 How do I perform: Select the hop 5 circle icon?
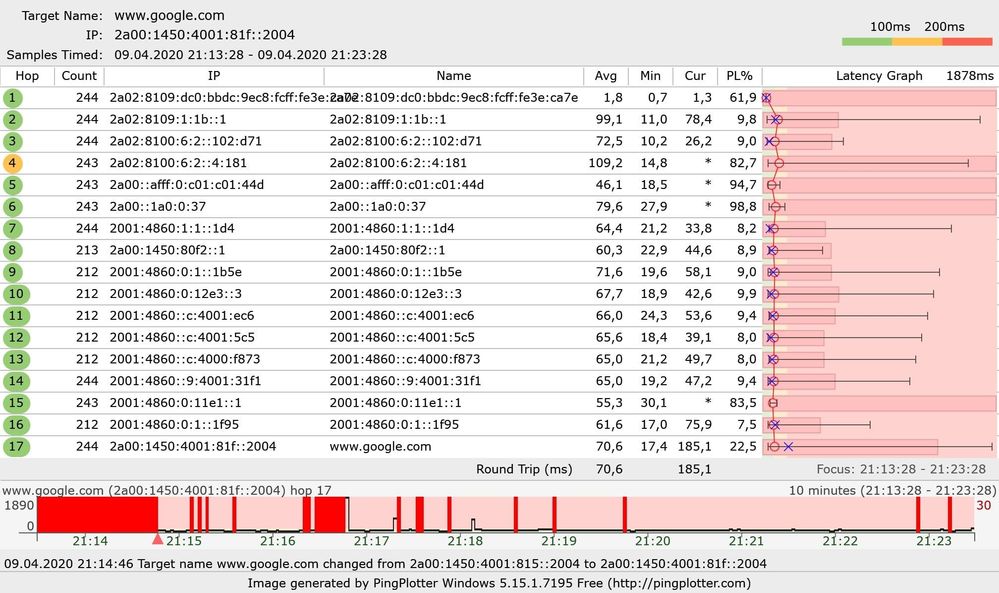click(12, 185)
